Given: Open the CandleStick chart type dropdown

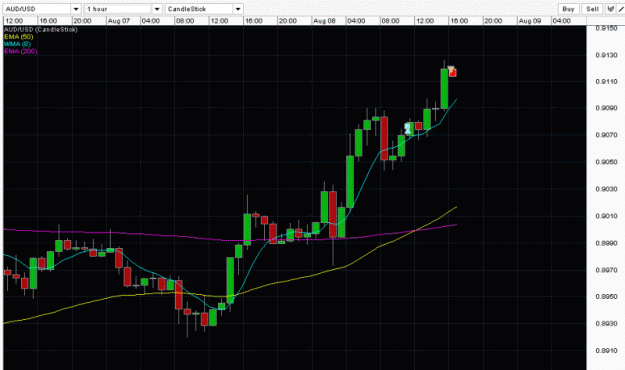Looking at the screenshot, I should [204, 9].
